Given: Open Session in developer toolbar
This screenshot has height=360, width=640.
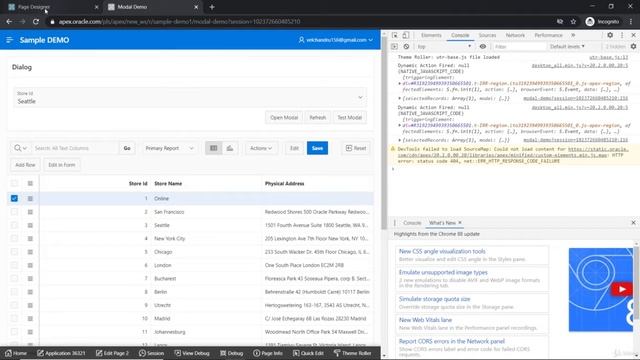Looking at the screenshot, I should 151,353.
